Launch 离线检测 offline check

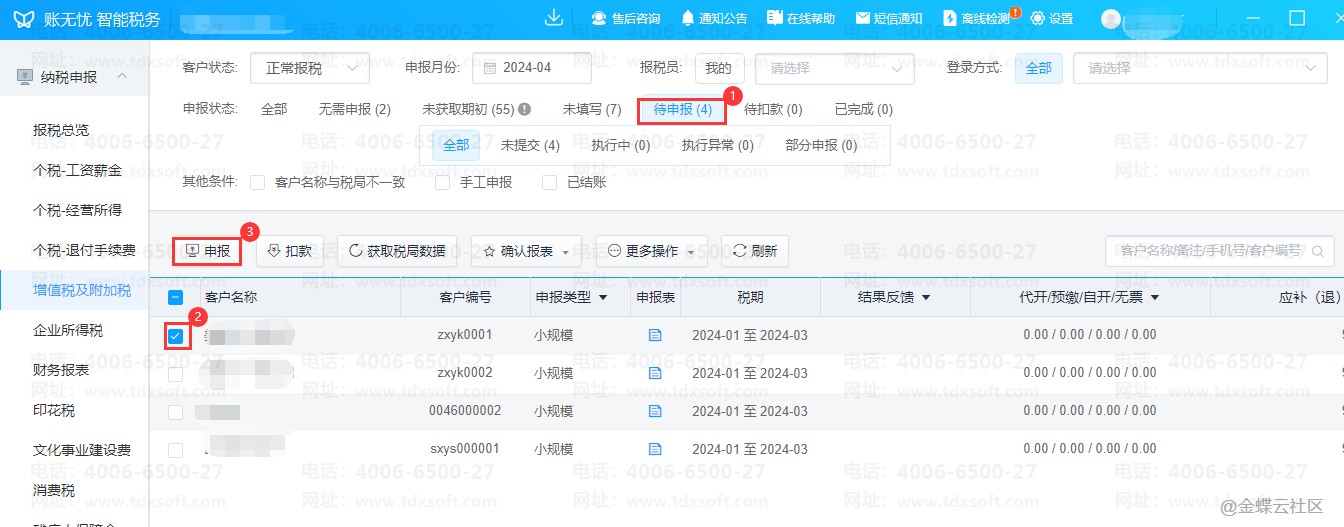pos(977,18)
